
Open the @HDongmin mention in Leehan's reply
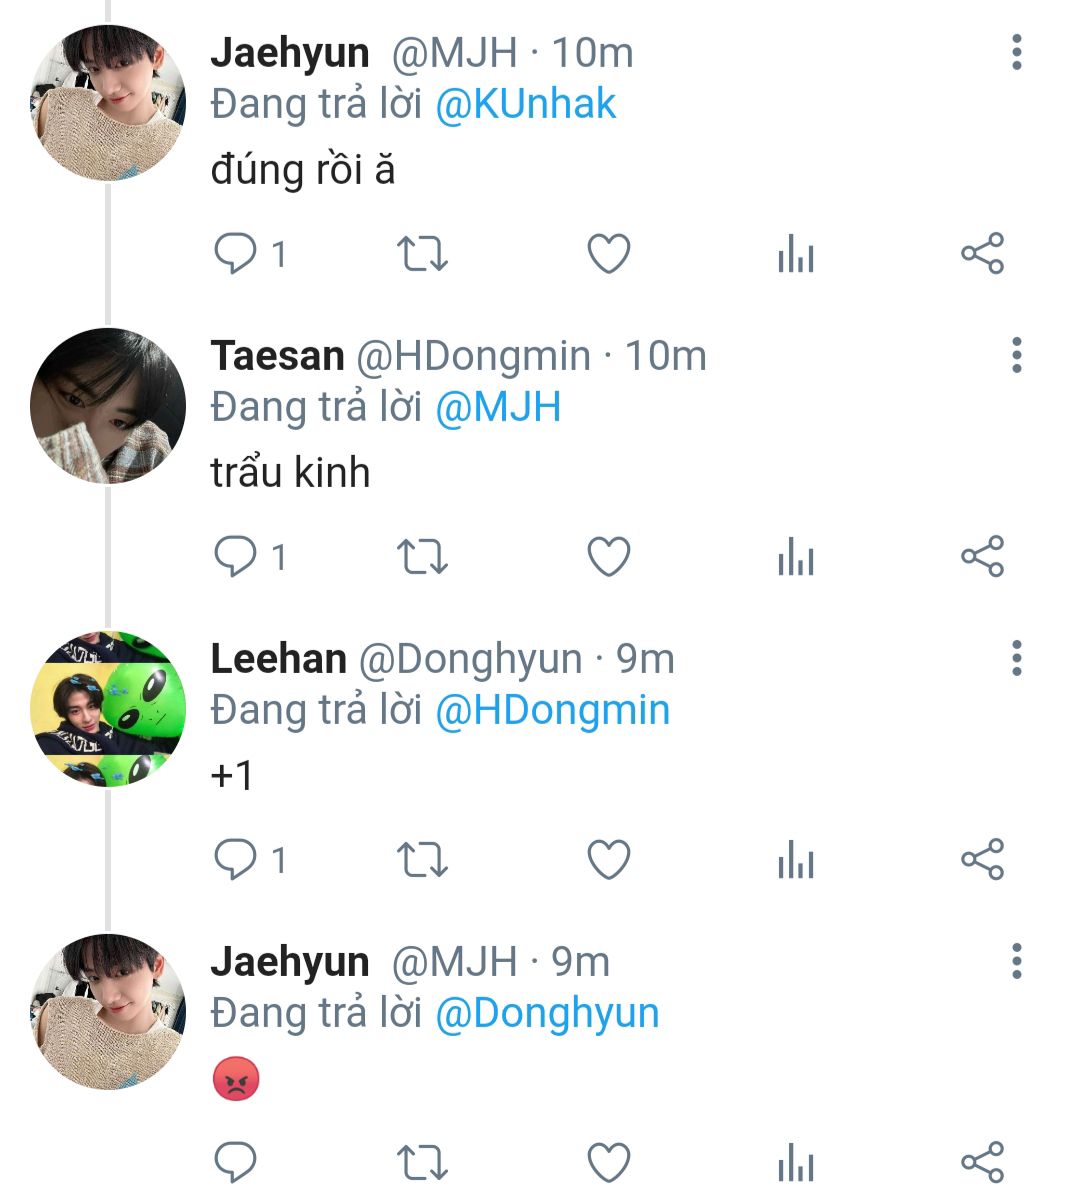[552, 710]
